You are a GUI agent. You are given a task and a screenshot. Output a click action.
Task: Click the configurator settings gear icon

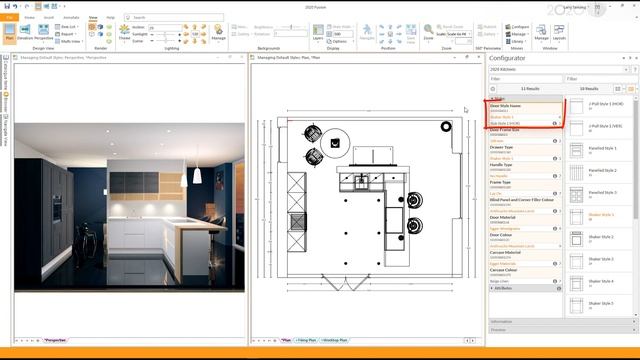point(493,89)
